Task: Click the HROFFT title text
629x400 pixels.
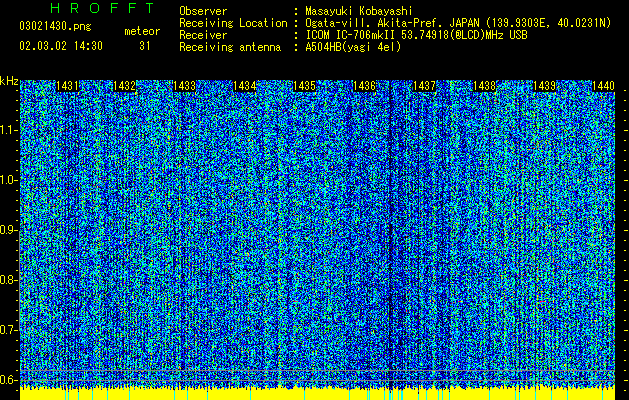Action: tap(103, 8)
